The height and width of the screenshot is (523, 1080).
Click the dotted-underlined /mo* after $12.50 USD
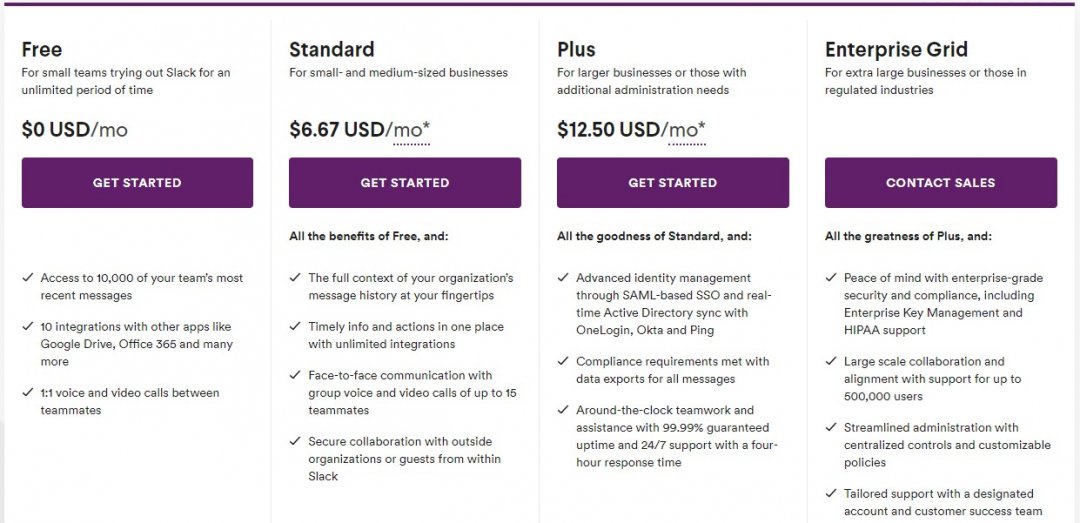tap(686, 130)
